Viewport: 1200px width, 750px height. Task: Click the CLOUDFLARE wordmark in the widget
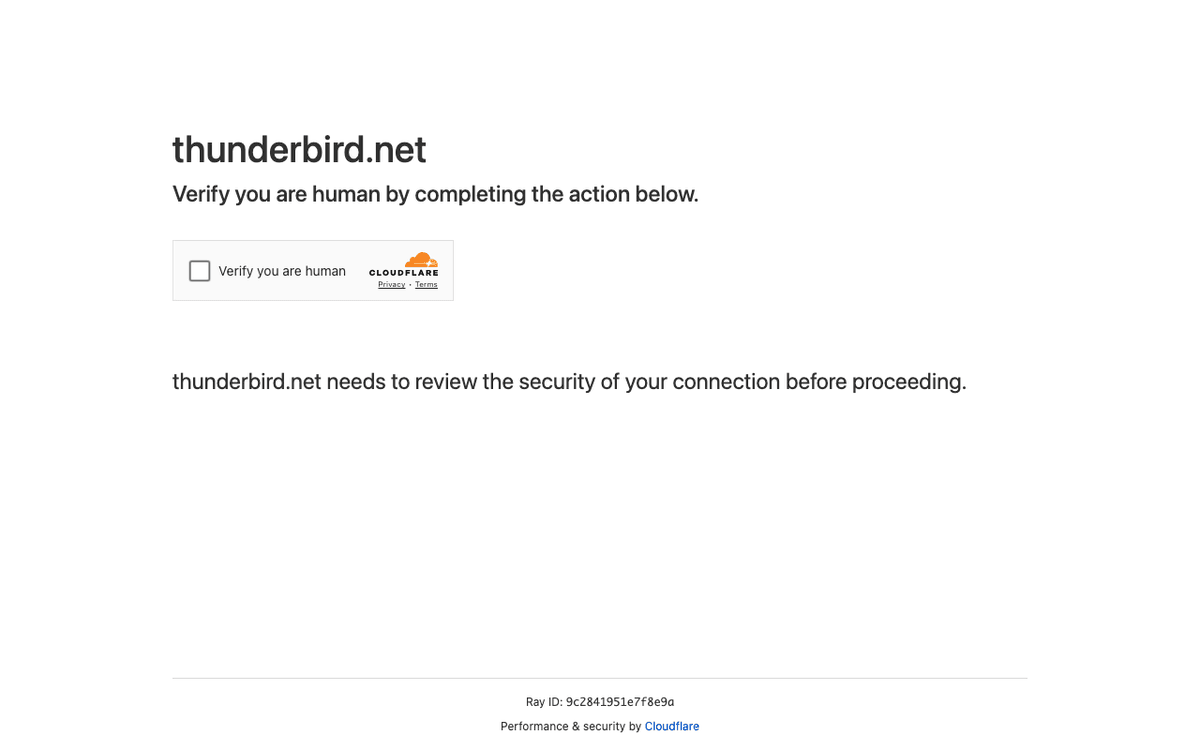tap(403, 271)
